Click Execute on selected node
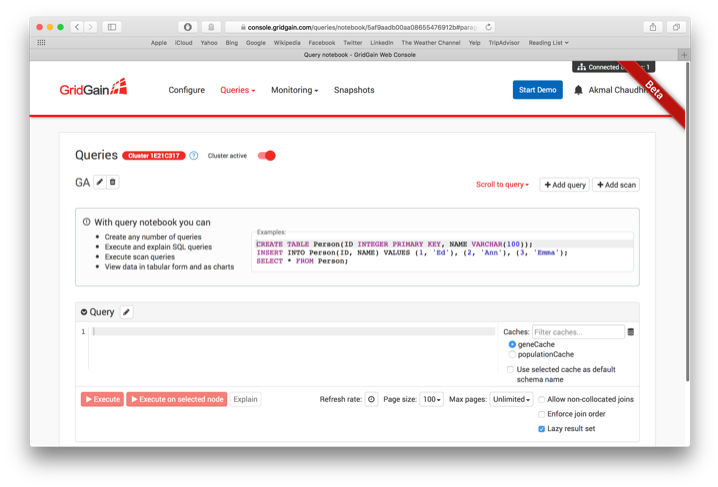 pyautogui.click(x=177, y=399)
